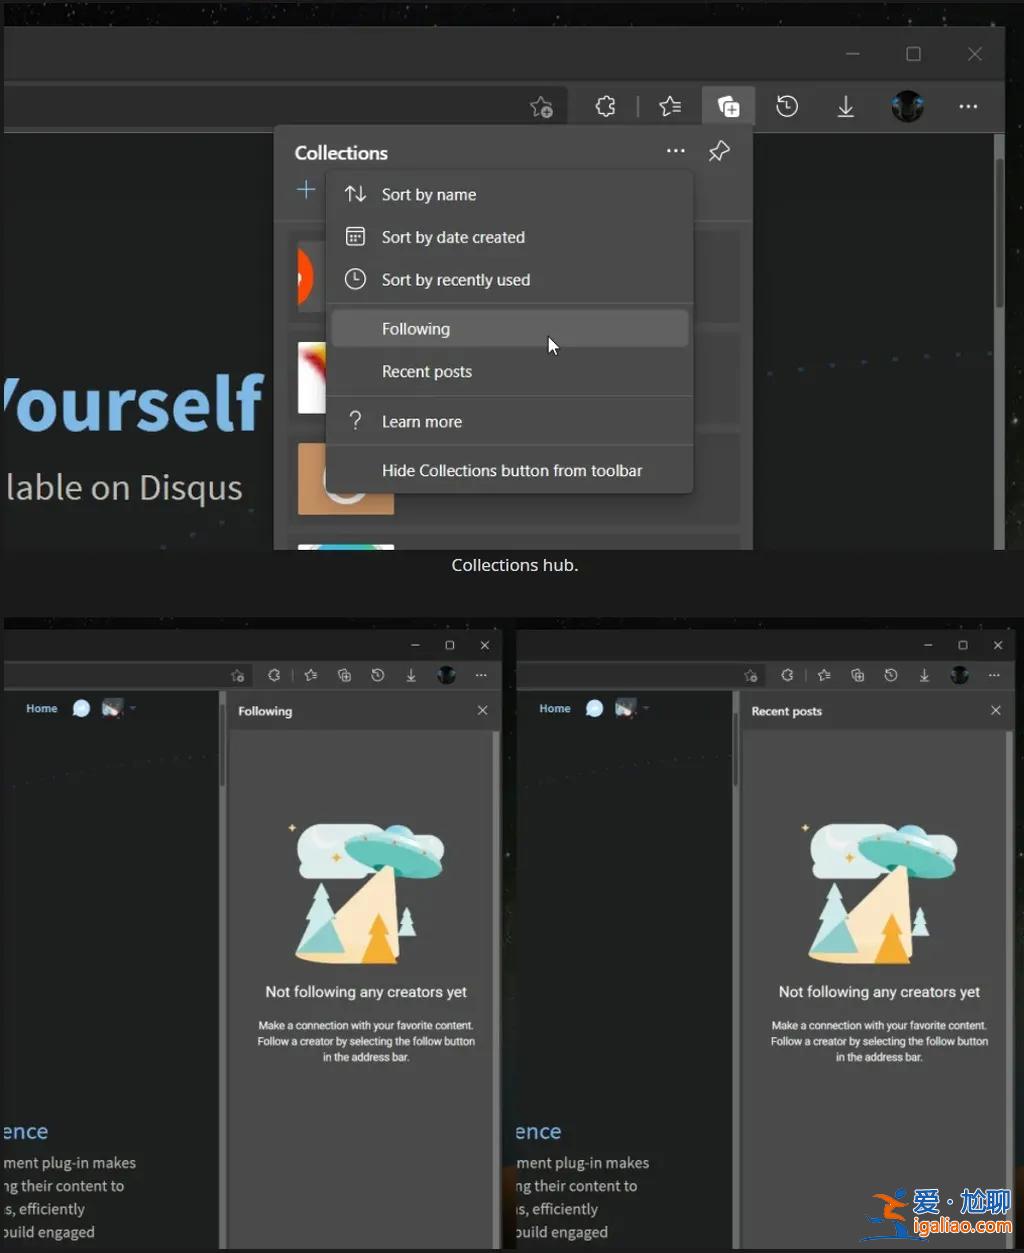Choose Sort by recently used
The image size is (1024, 1253).
[455, 279]
